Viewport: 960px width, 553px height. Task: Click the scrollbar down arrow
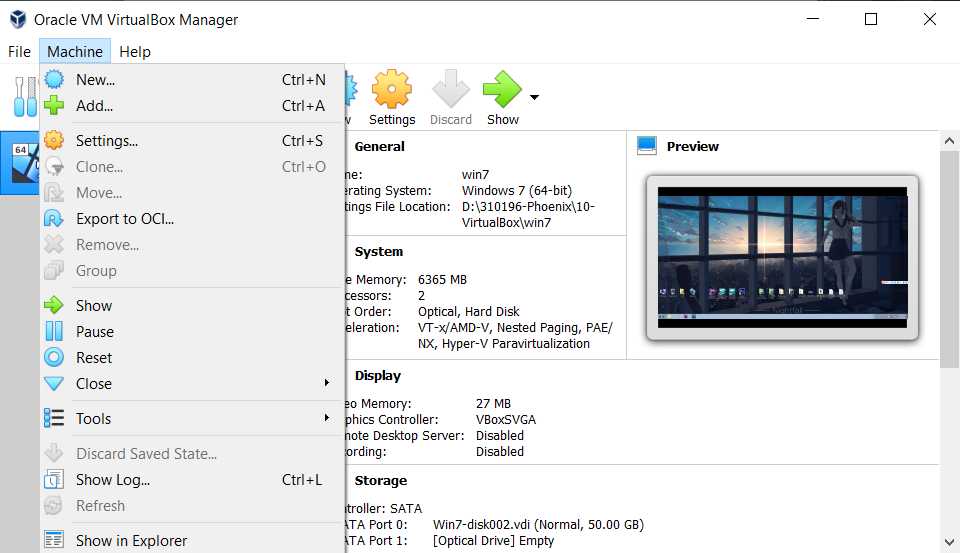pos(949,542)
